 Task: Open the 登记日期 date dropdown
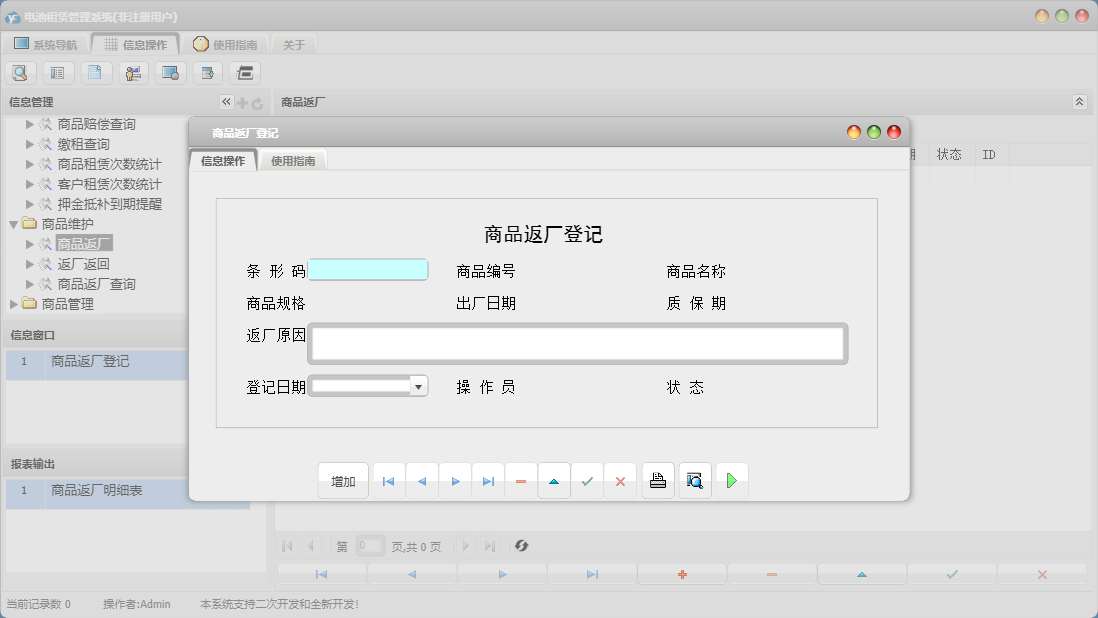[417, 385]
